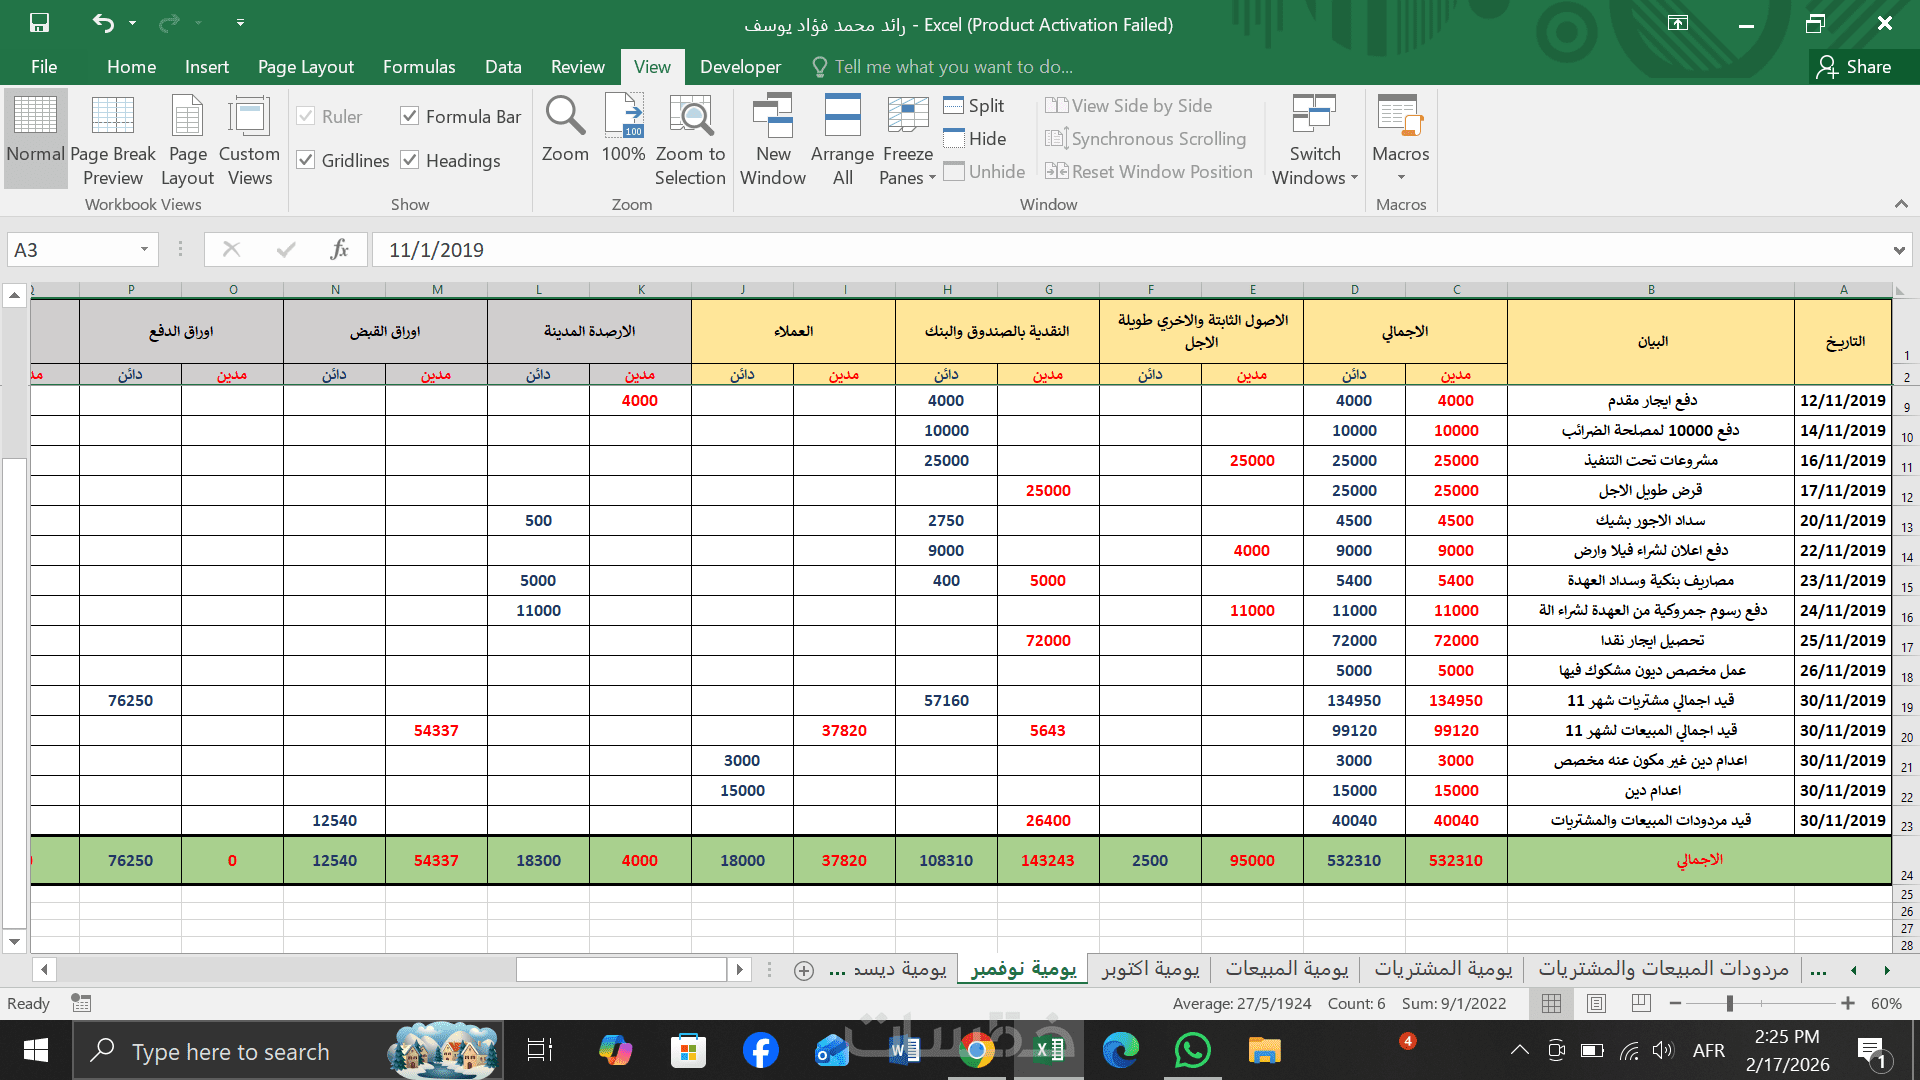Click the Share button

1855,67
